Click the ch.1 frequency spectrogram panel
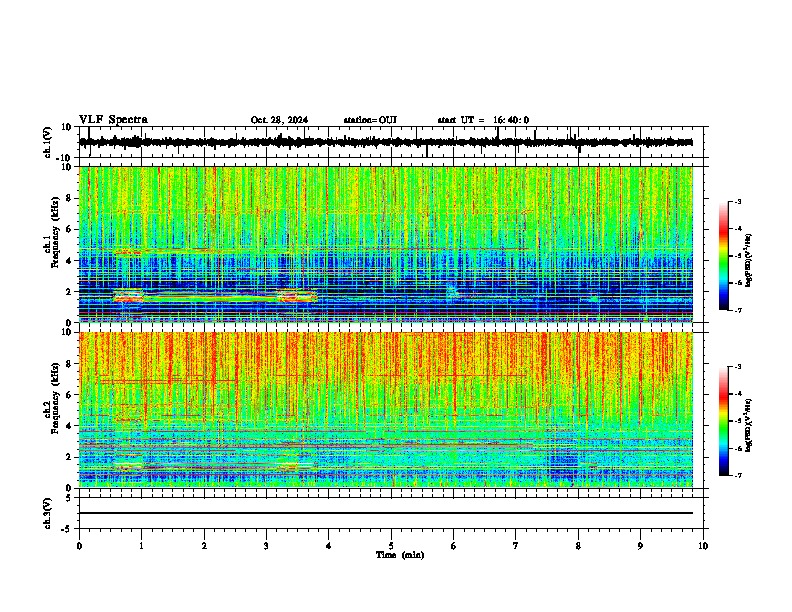792x612 pixels. tap(386, 244)
